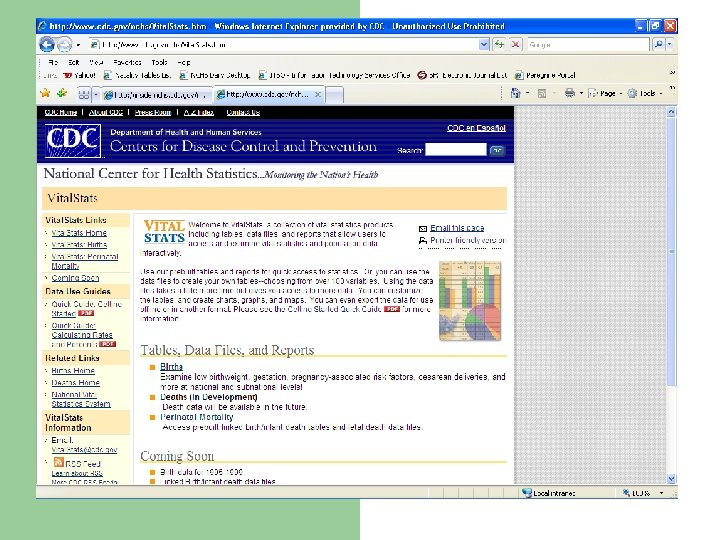Click the CDC Home link
This screenshot has height=540, width=720.
(61, 112)
